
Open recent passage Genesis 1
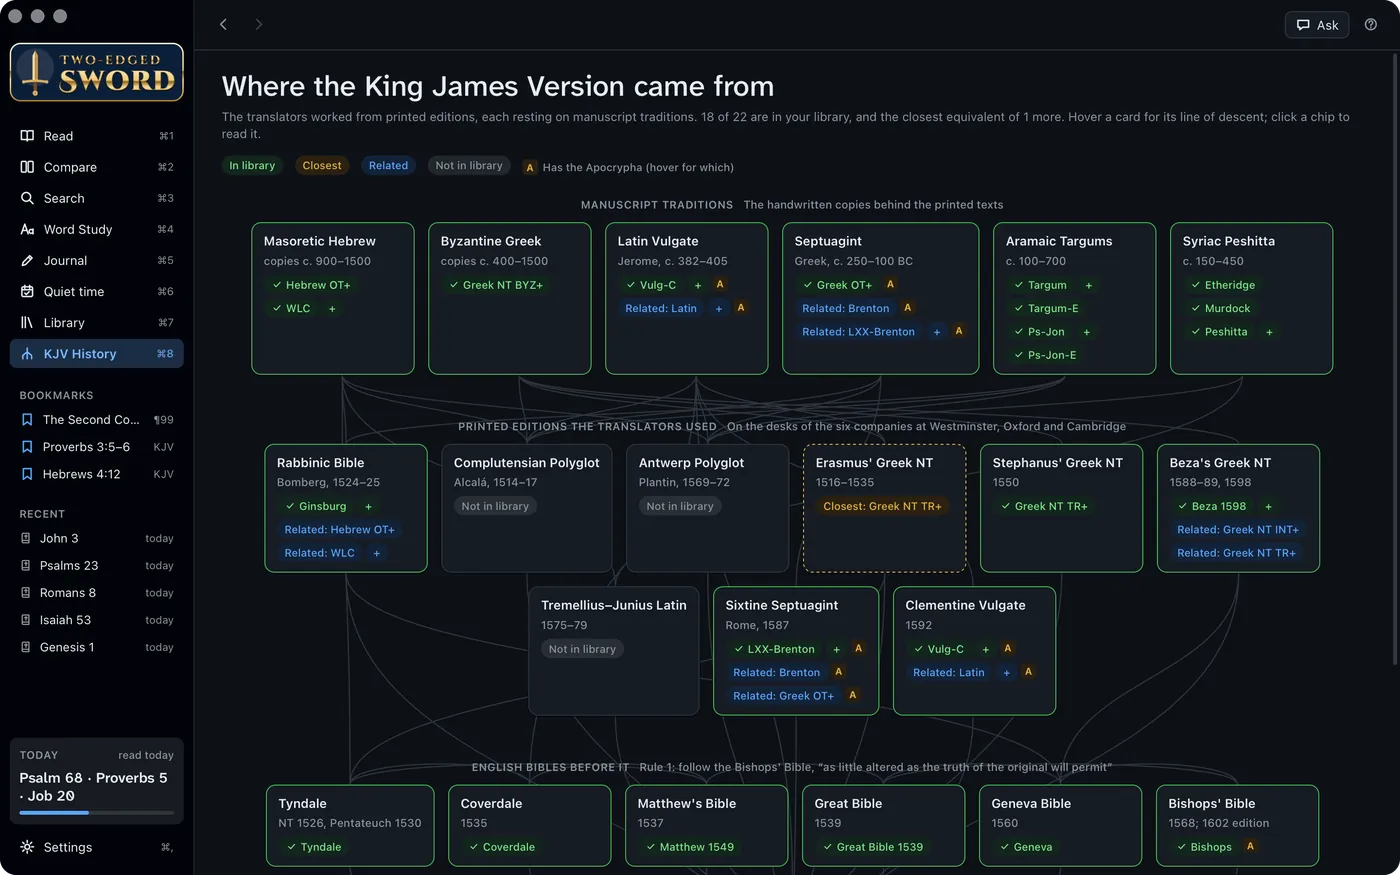[x=97, y=647]
